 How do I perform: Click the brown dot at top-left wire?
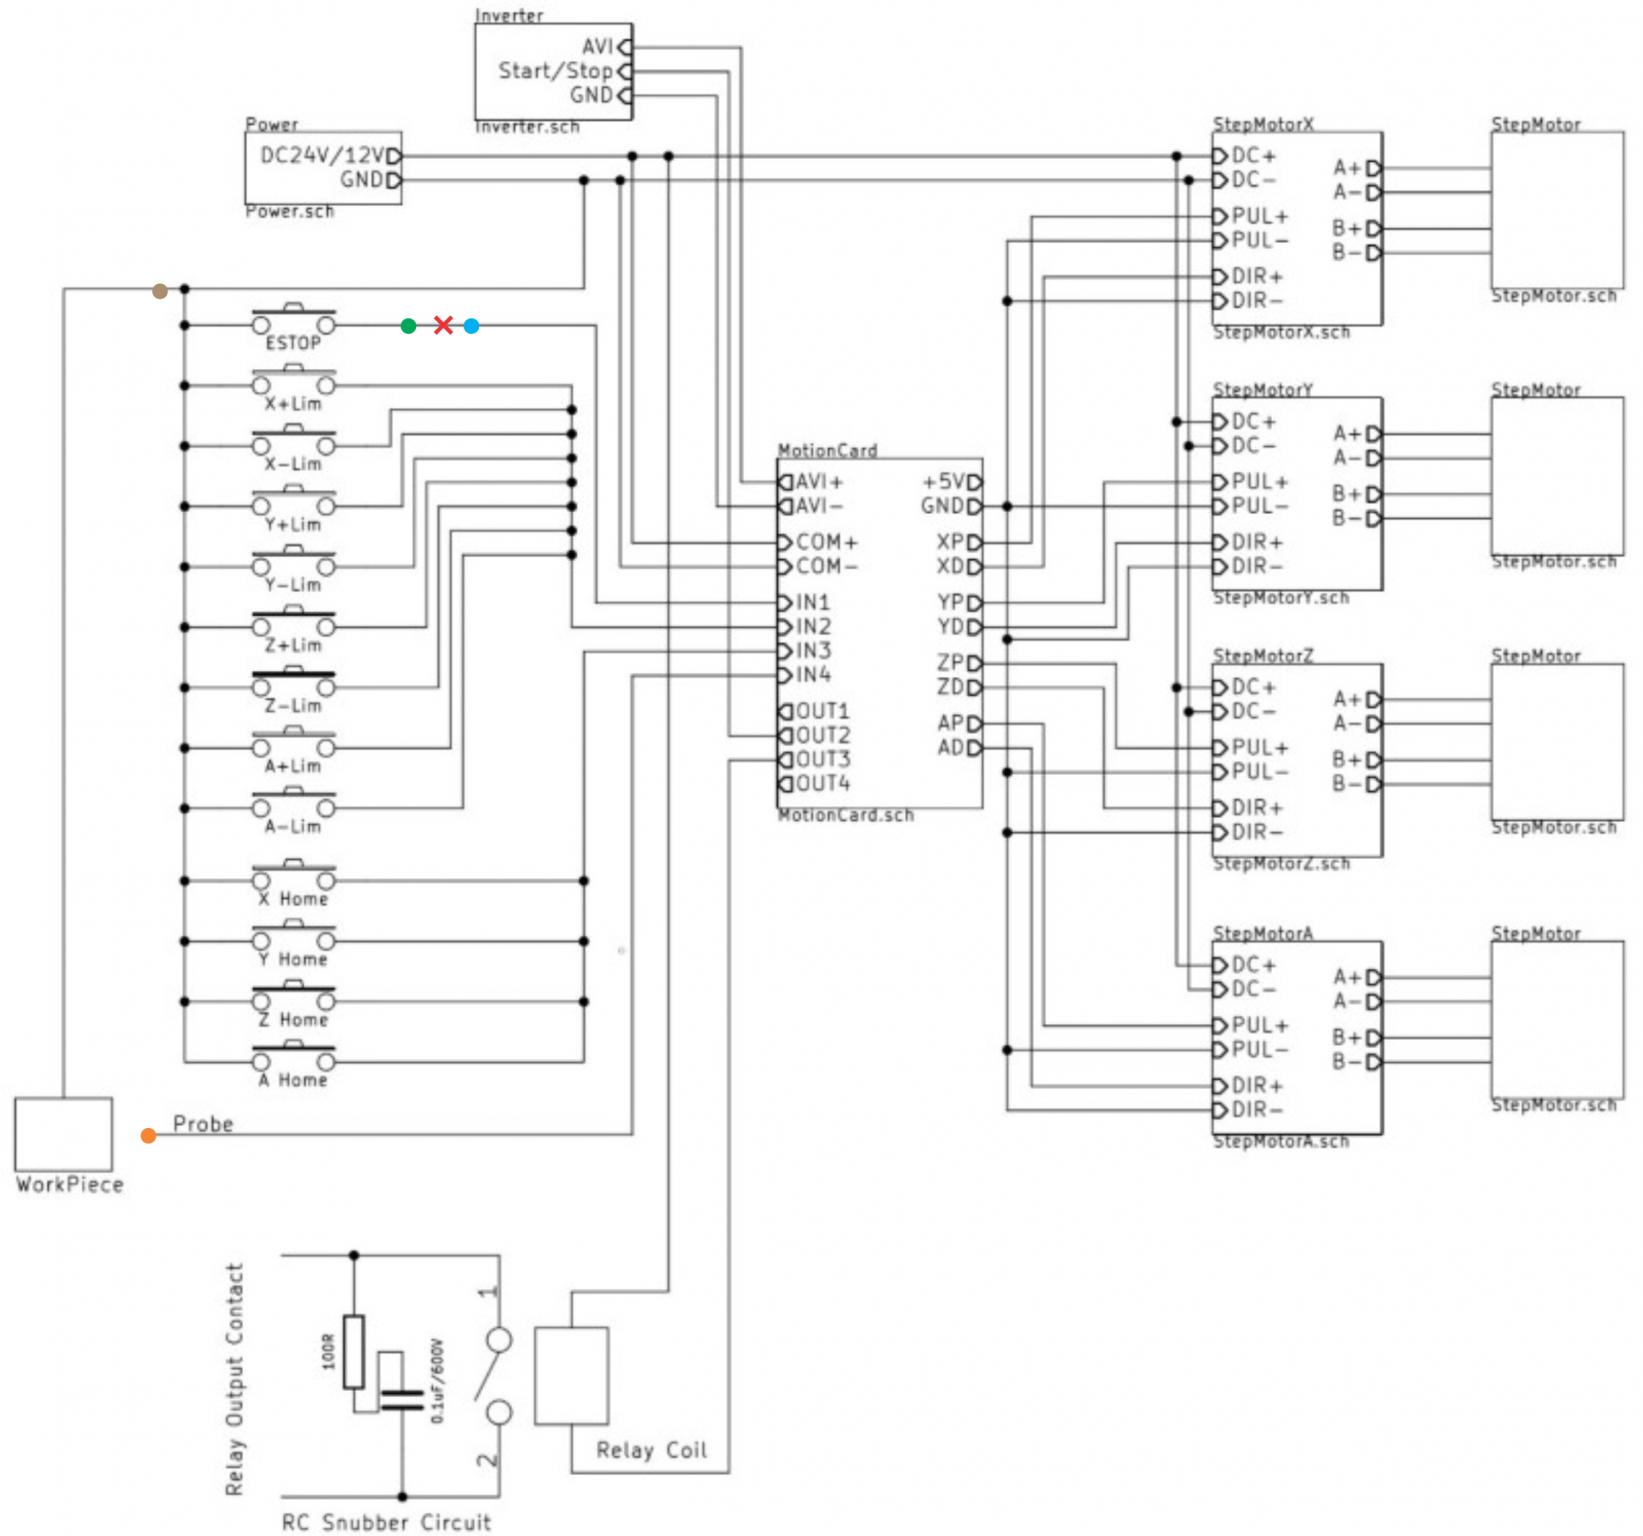[160, 291]
